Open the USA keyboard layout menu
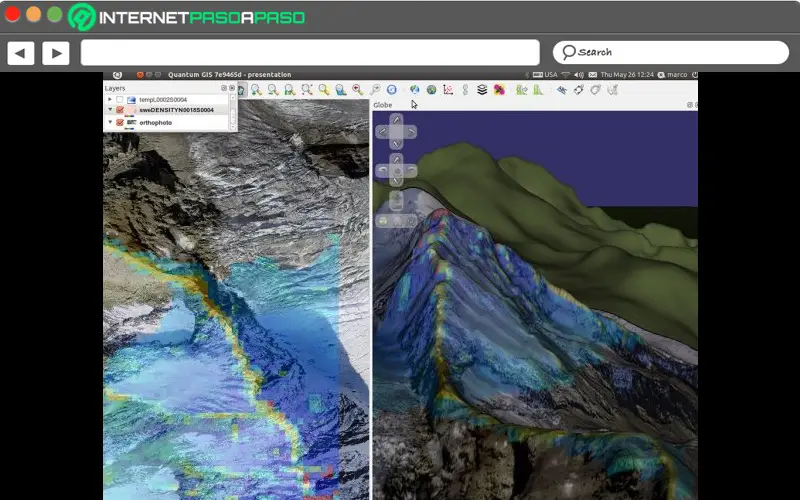This screenshot has width=800, height=500. pyautogui.click(x=545, y=74)
